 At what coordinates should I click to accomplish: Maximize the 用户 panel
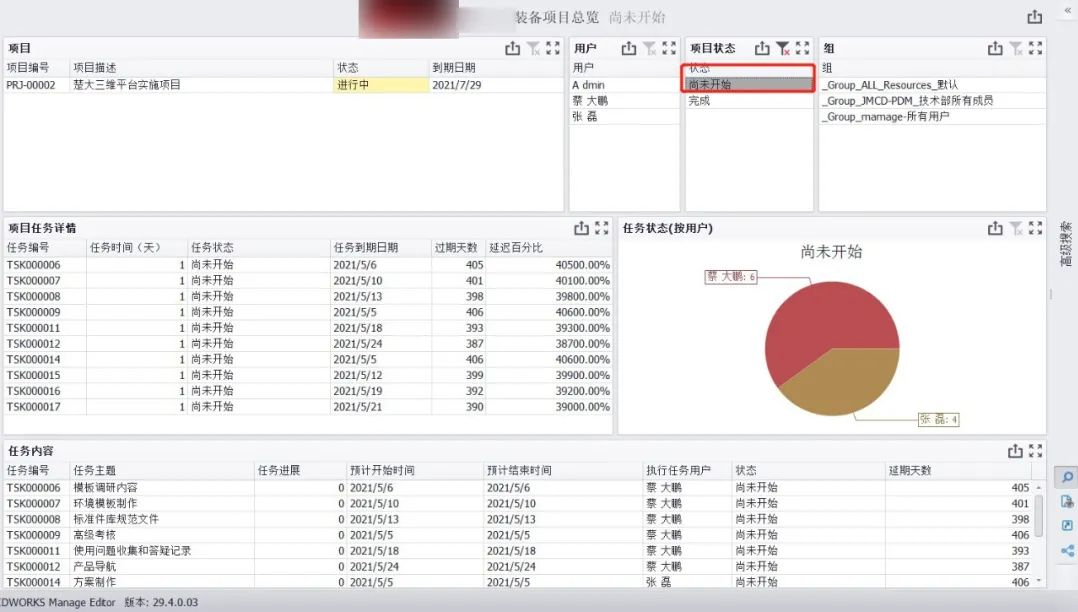click(x=669, y=48)
